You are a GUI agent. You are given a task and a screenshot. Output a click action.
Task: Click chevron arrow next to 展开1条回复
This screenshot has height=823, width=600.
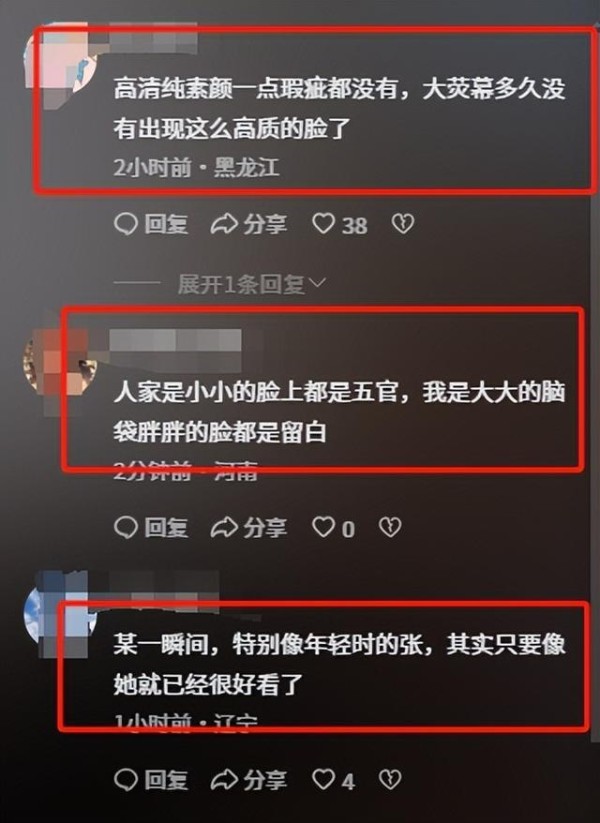(317, 283)
